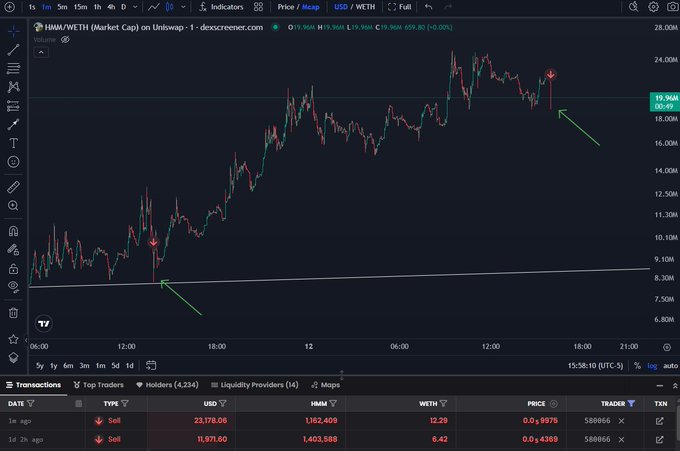Toggle hide all drawings eye icon
680x451 pixels.
click(13, 287)
